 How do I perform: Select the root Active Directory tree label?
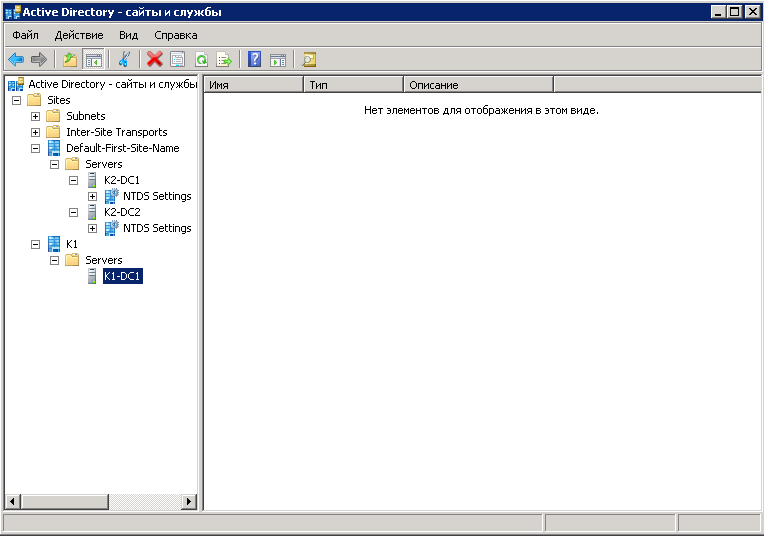coord(113,84)
